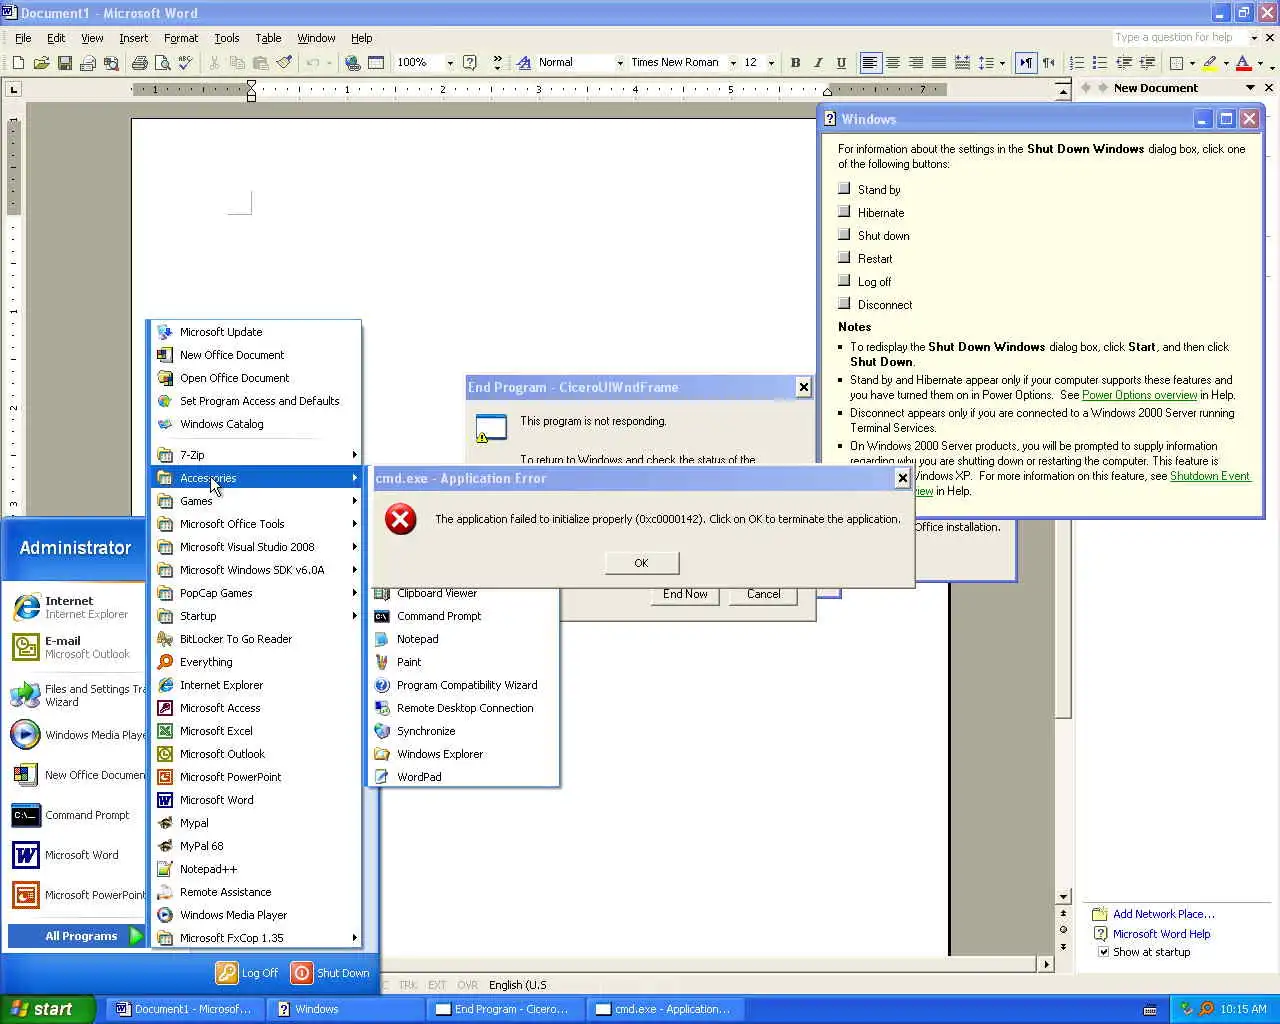The image size is (1280, 1024).
Task: Center-align the text
Action: [893, 63]
